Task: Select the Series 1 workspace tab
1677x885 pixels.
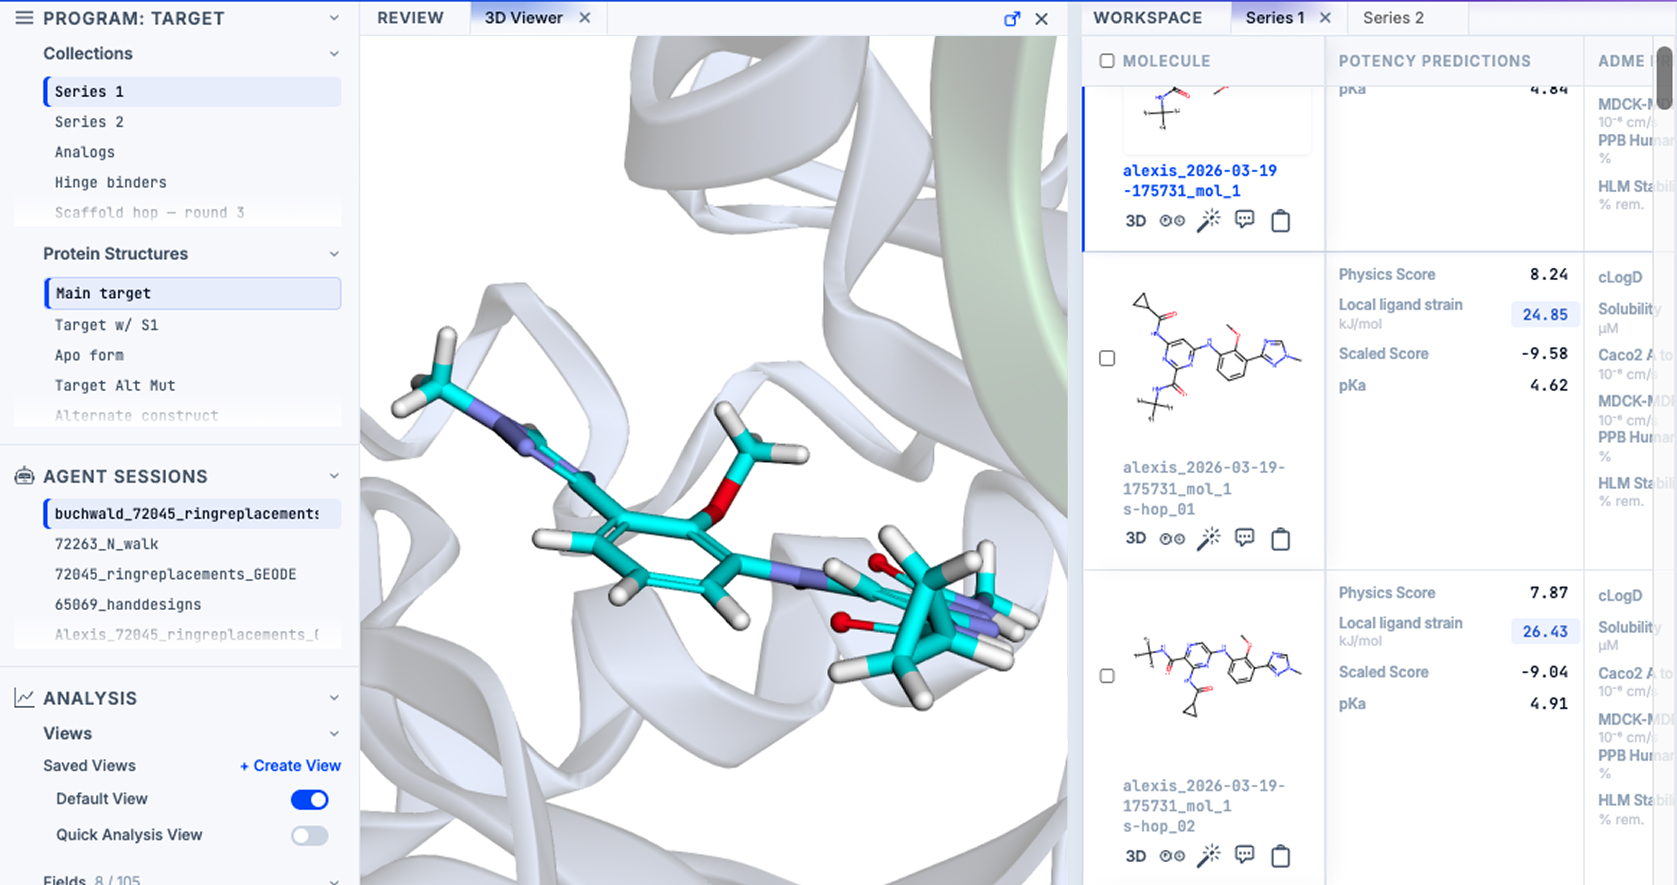Action: click(x=1275, y=18)
